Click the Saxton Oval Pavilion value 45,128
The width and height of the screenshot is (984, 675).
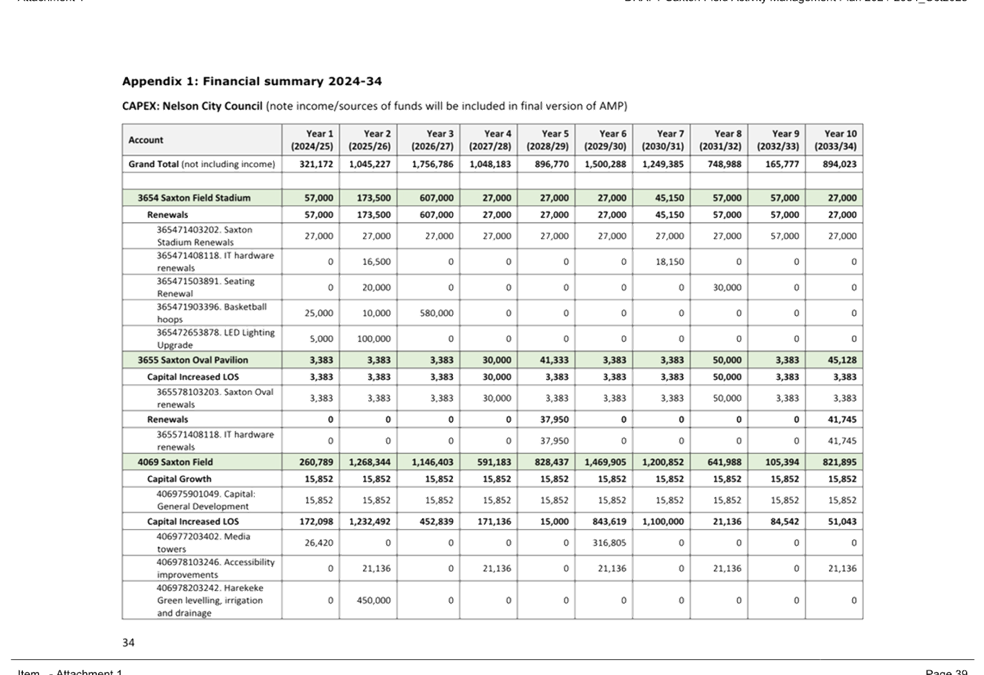(x=842, y=360)
